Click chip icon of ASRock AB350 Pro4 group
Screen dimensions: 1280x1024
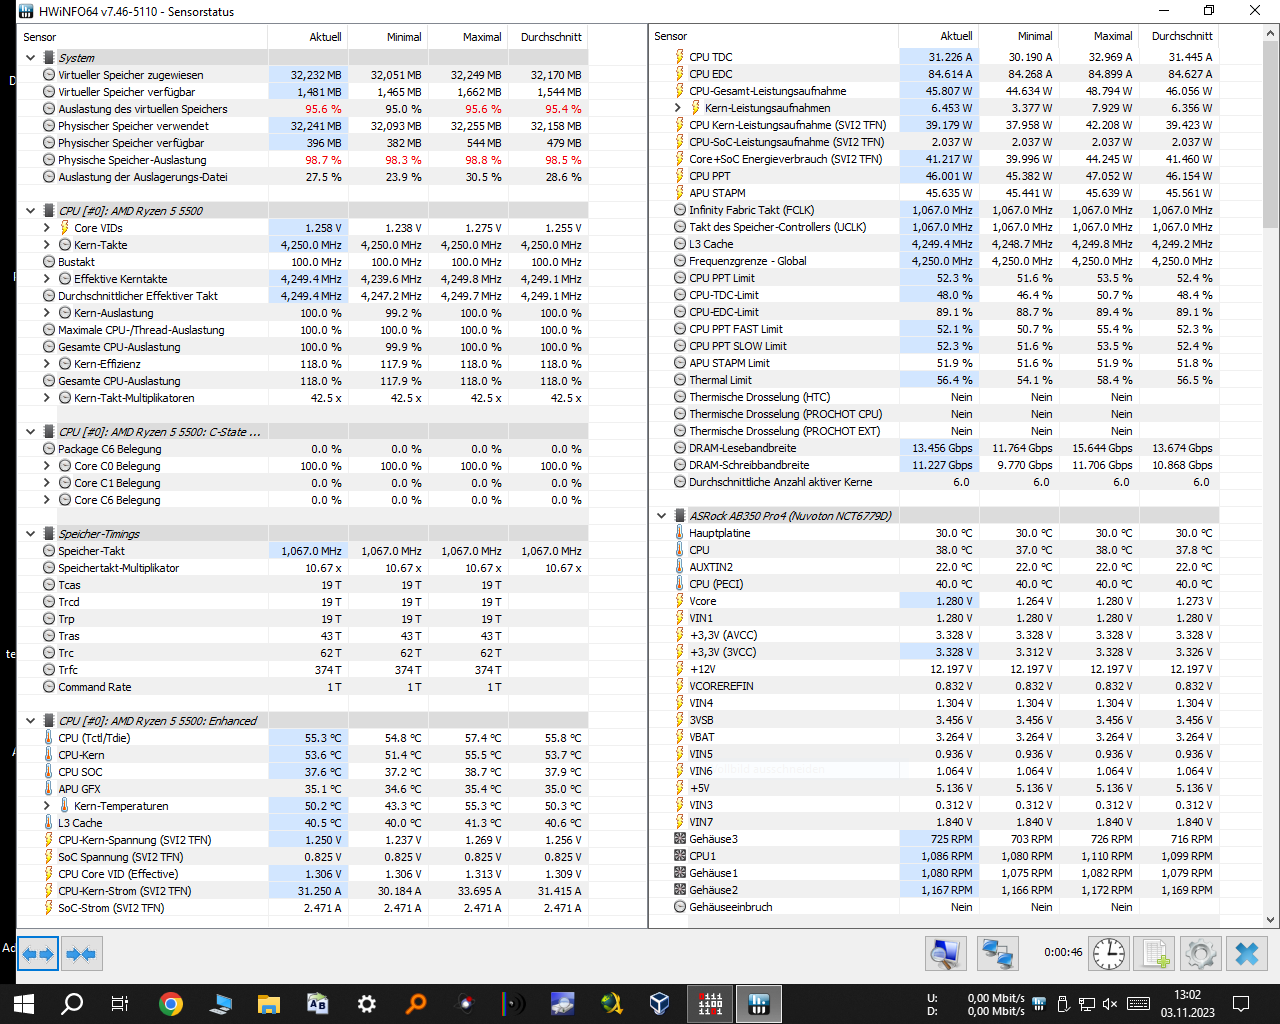680,516
